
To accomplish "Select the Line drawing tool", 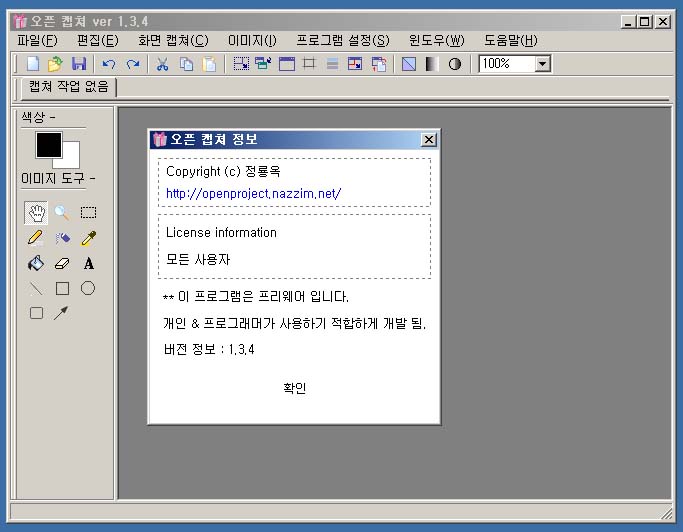I will point(36,288).
